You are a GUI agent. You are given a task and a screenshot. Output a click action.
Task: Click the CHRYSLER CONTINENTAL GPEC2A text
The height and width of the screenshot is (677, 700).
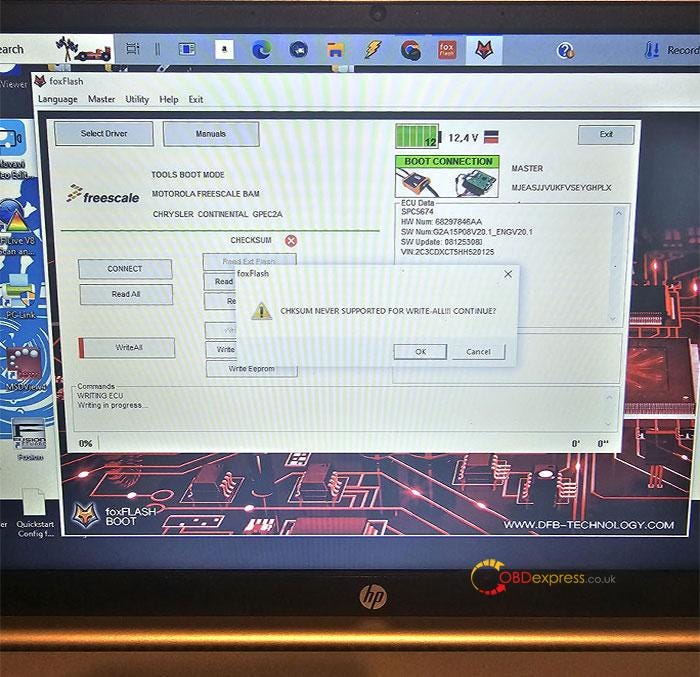(x=217, y=214)
